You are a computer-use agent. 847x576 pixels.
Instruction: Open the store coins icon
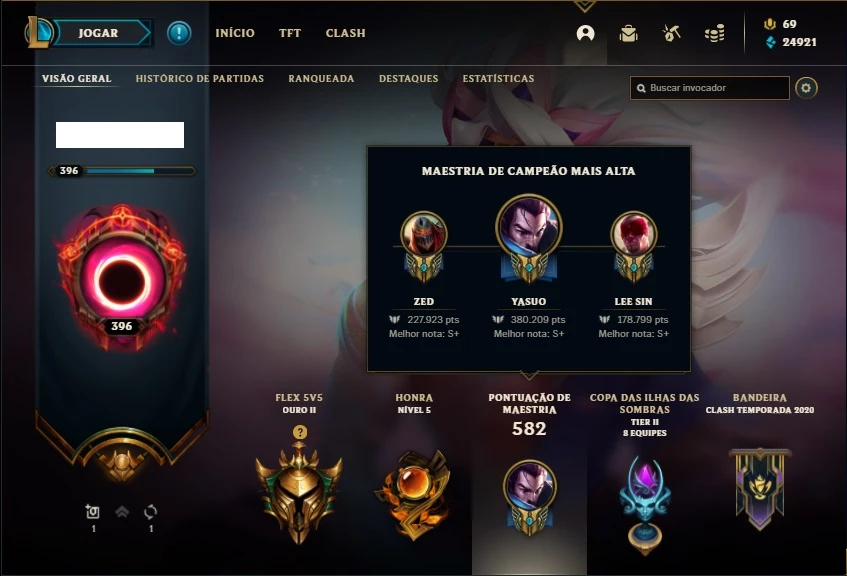coord(714,34)
